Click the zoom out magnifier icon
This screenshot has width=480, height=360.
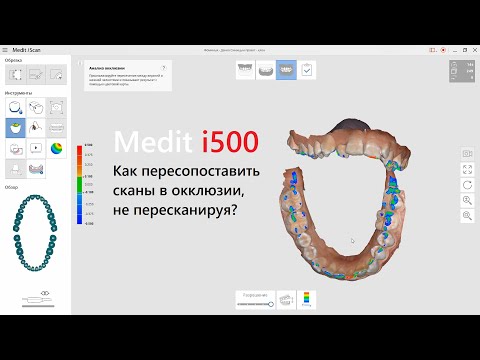[x=467, y=216]
